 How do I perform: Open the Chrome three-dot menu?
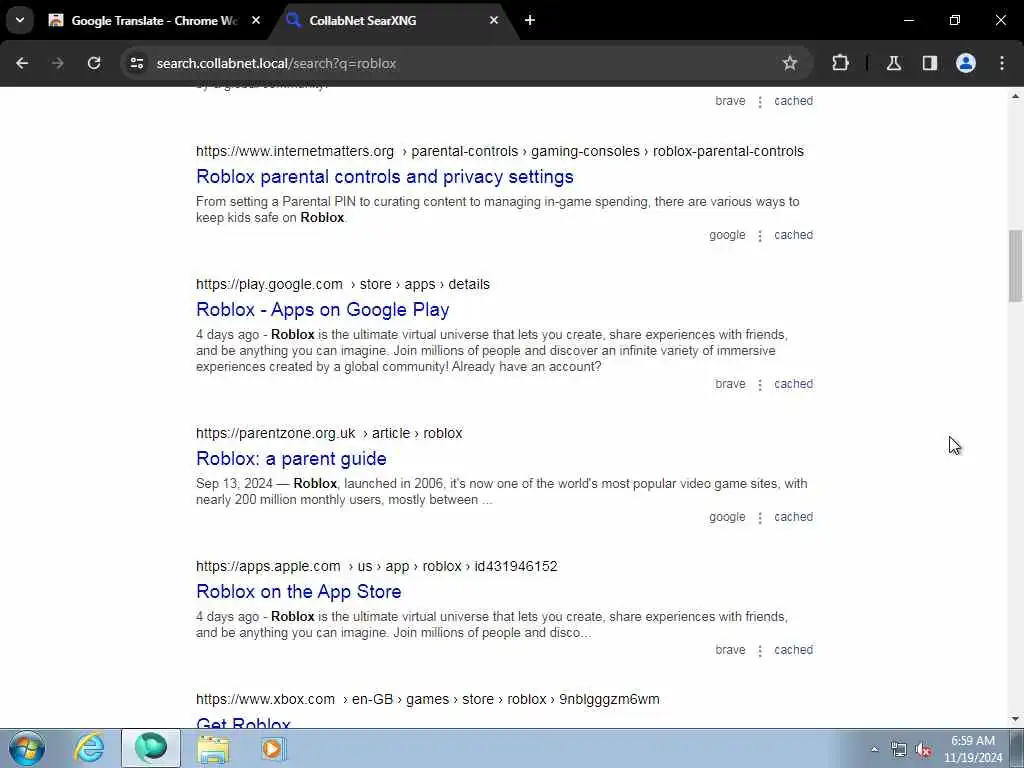(1002, 63)
